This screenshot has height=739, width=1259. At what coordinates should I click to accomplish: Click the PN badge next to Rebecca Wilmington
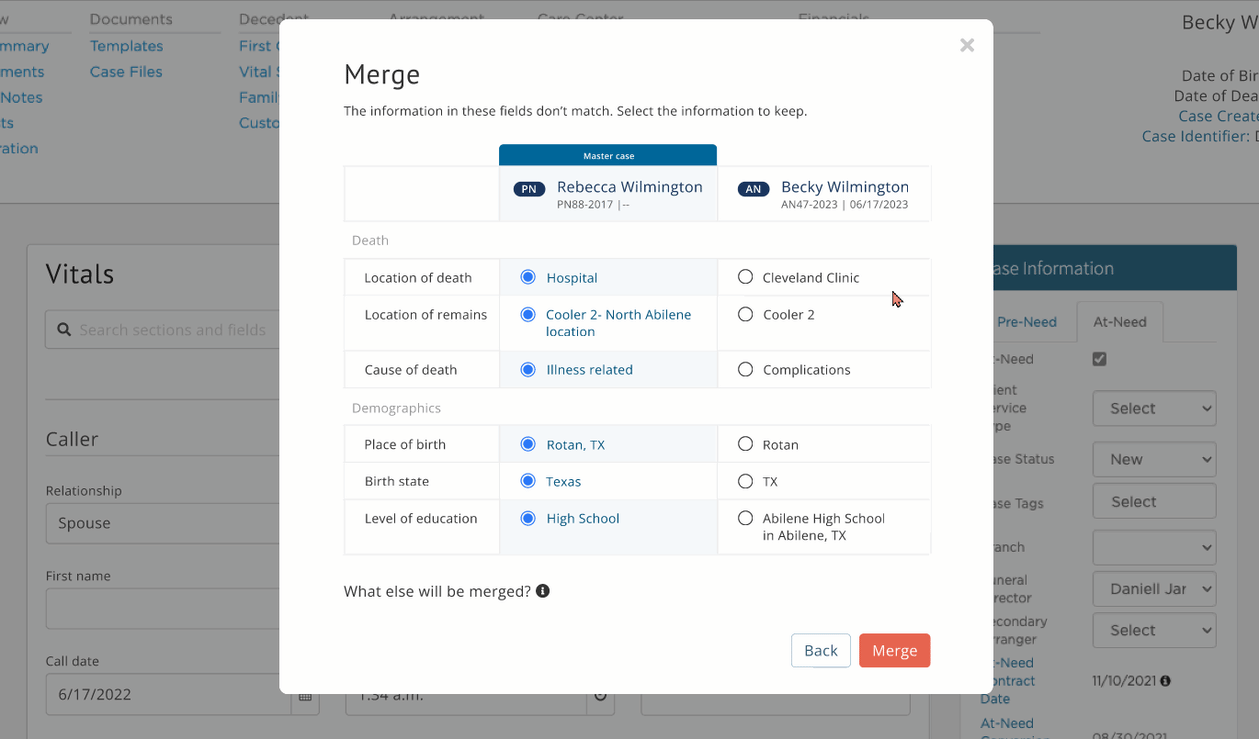coord(528,188)
